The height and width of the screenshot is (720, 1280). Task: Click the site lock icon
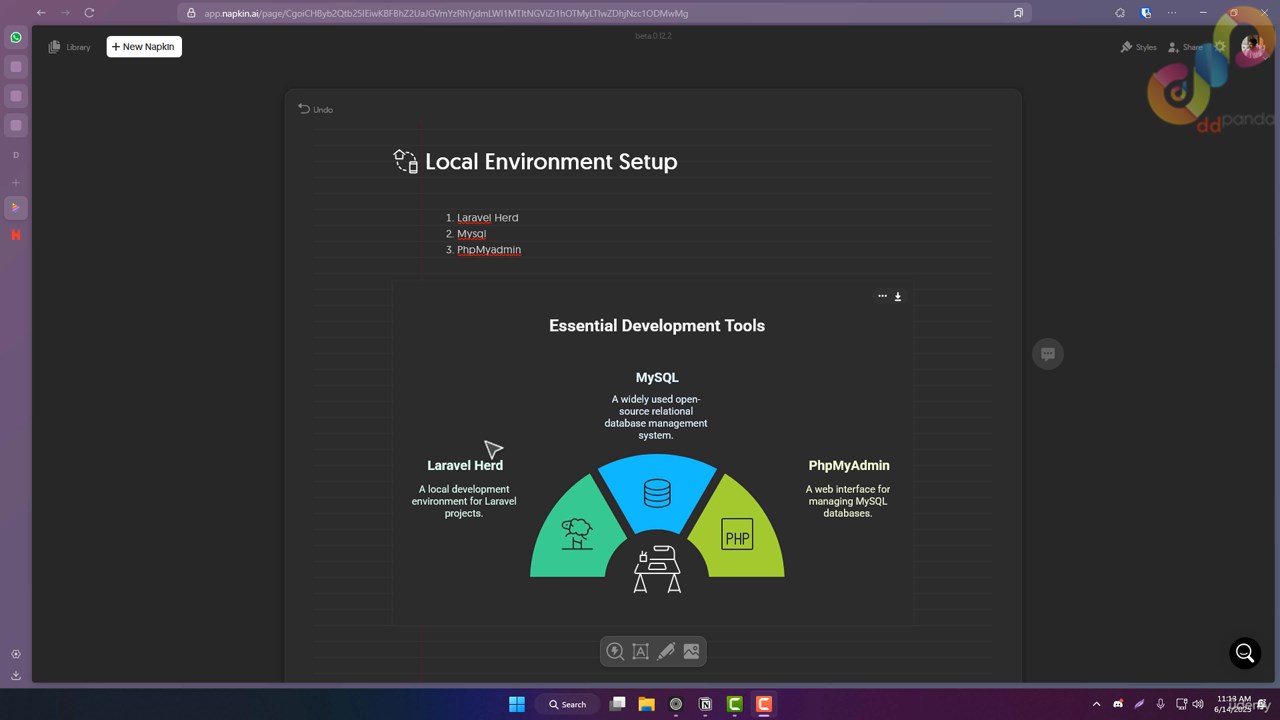pyautogui.click(x=191, y=13)
